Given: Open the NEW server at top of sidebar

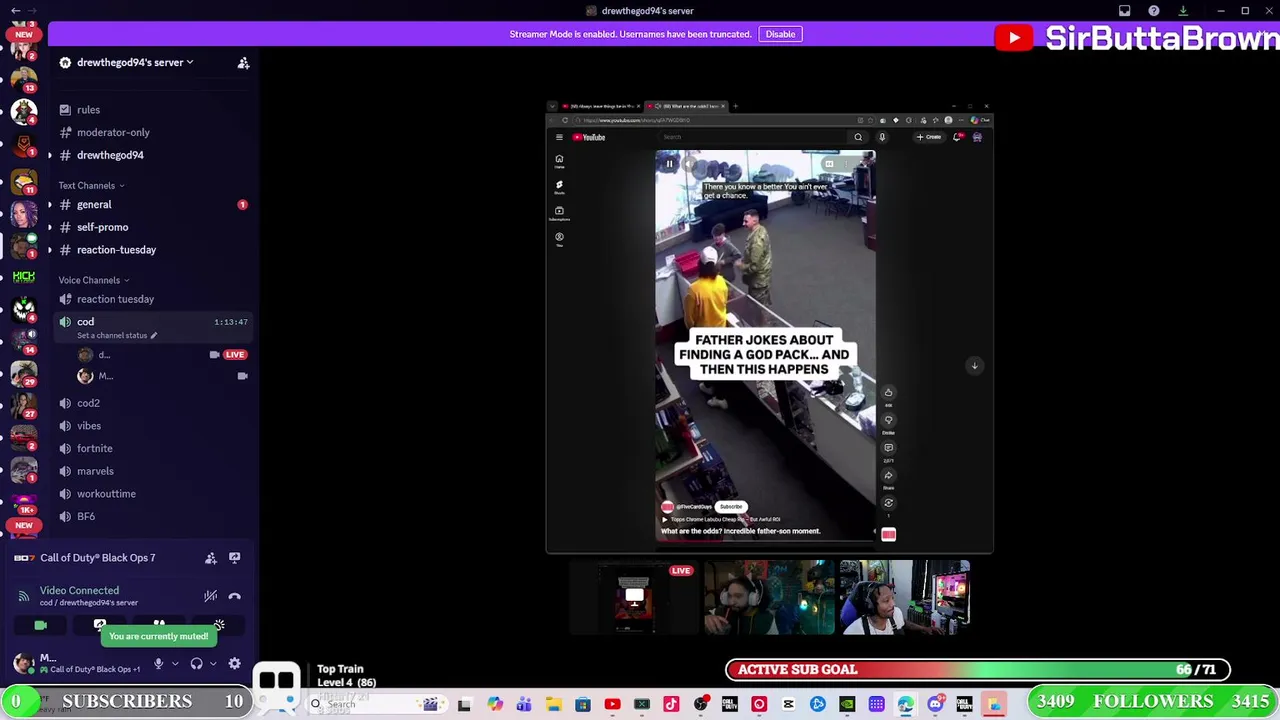Looking at the screenshot, I should click(23, 34).
